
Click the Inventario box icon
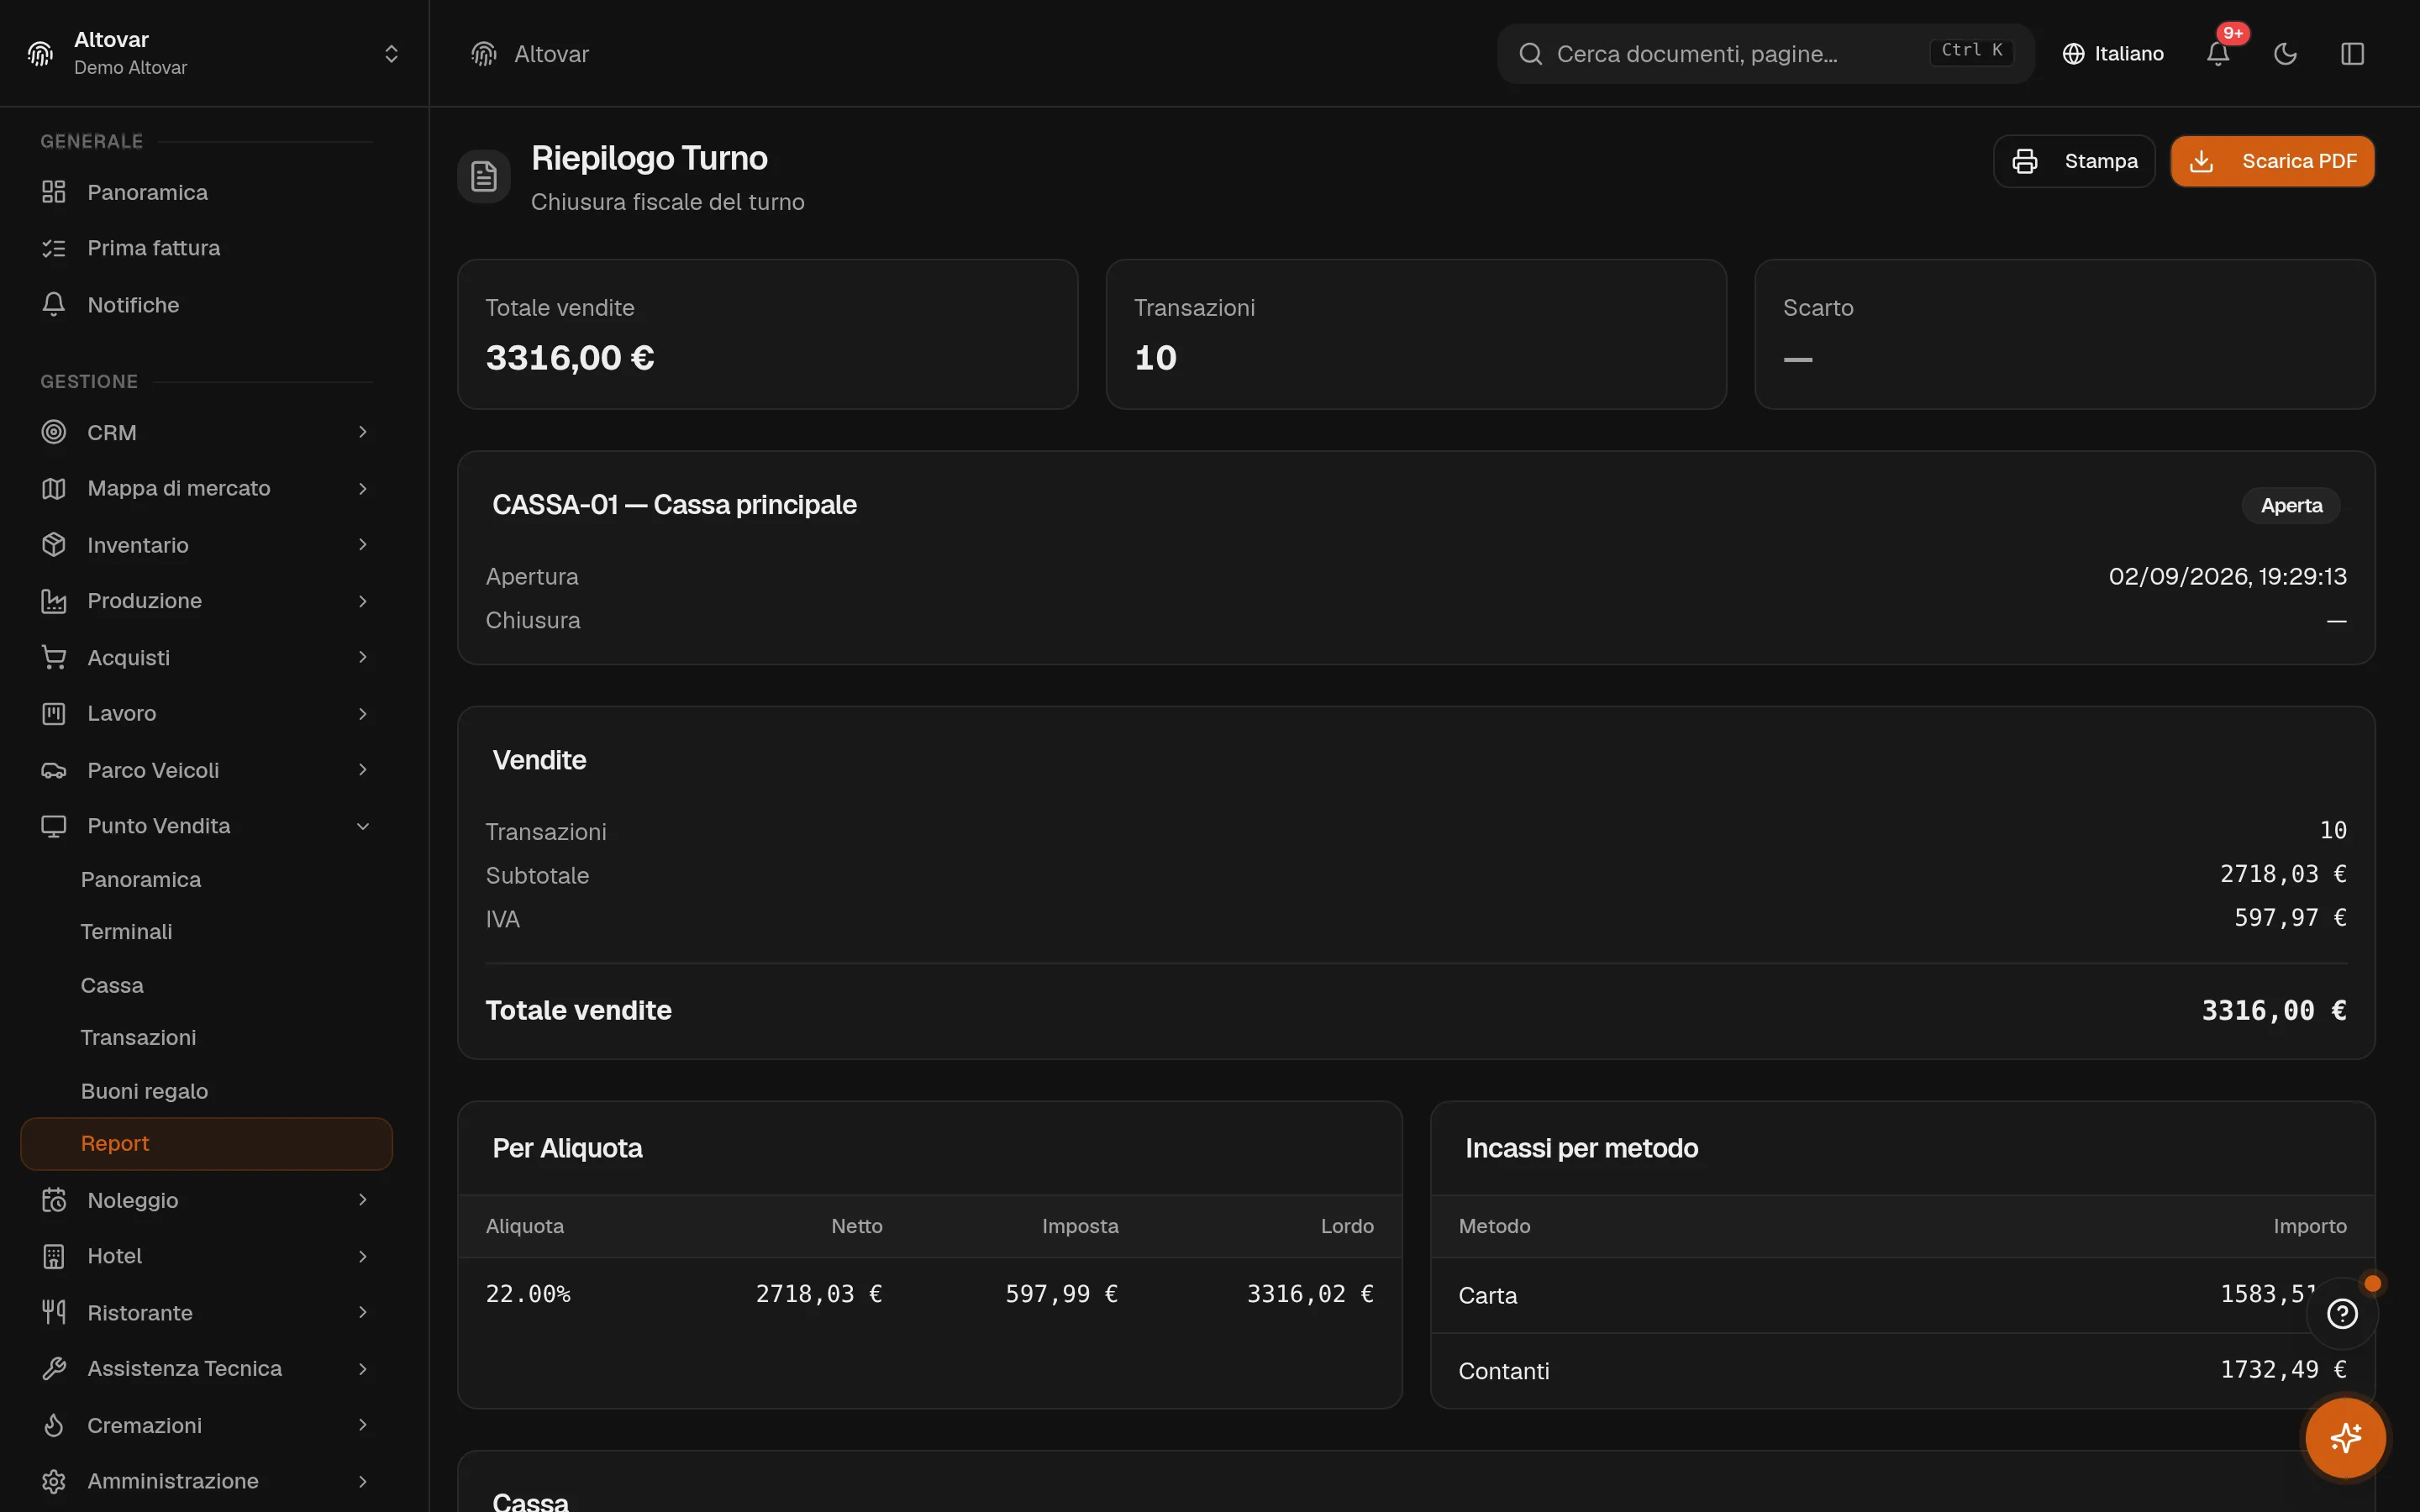click(x=54, y=545)
